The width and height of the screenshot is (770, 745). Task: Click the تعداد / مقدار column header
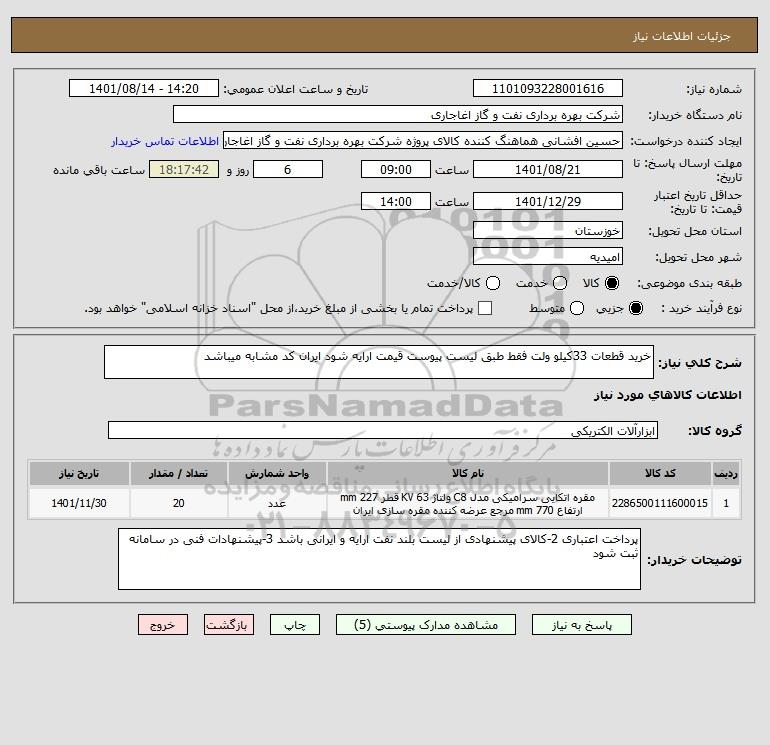tap(178, 473)
